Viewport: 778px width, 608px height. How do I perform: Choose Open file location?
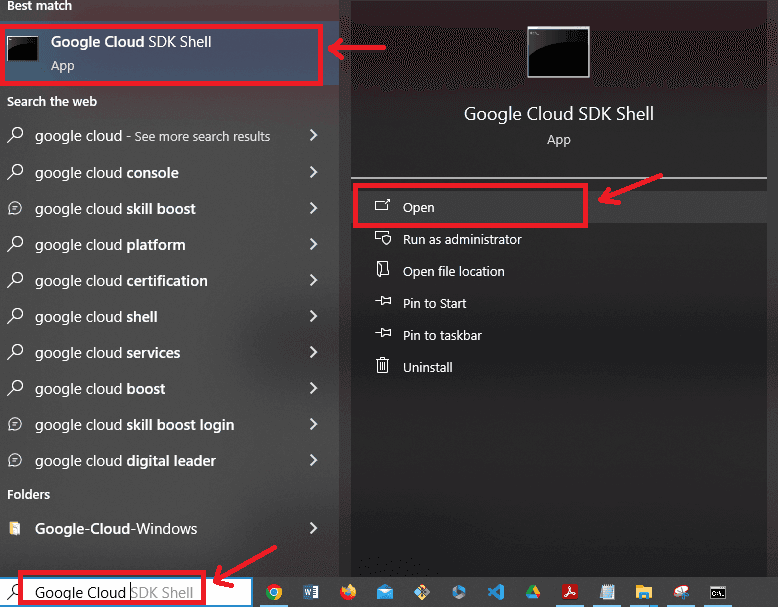click(453, 271)
